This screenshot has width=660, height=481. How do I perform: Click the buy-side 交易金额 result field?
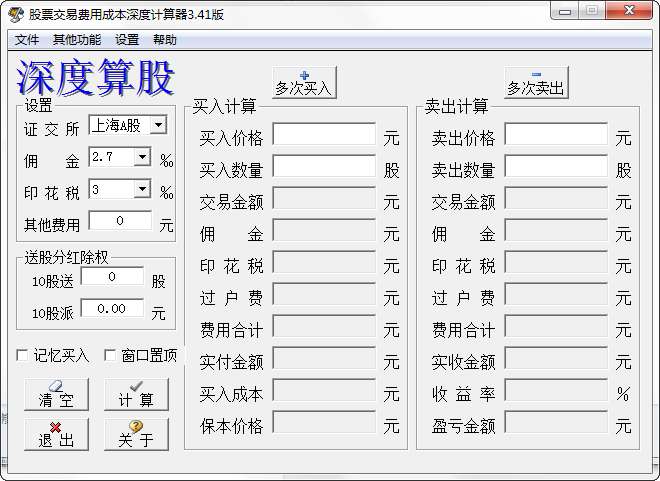[324, 198]
